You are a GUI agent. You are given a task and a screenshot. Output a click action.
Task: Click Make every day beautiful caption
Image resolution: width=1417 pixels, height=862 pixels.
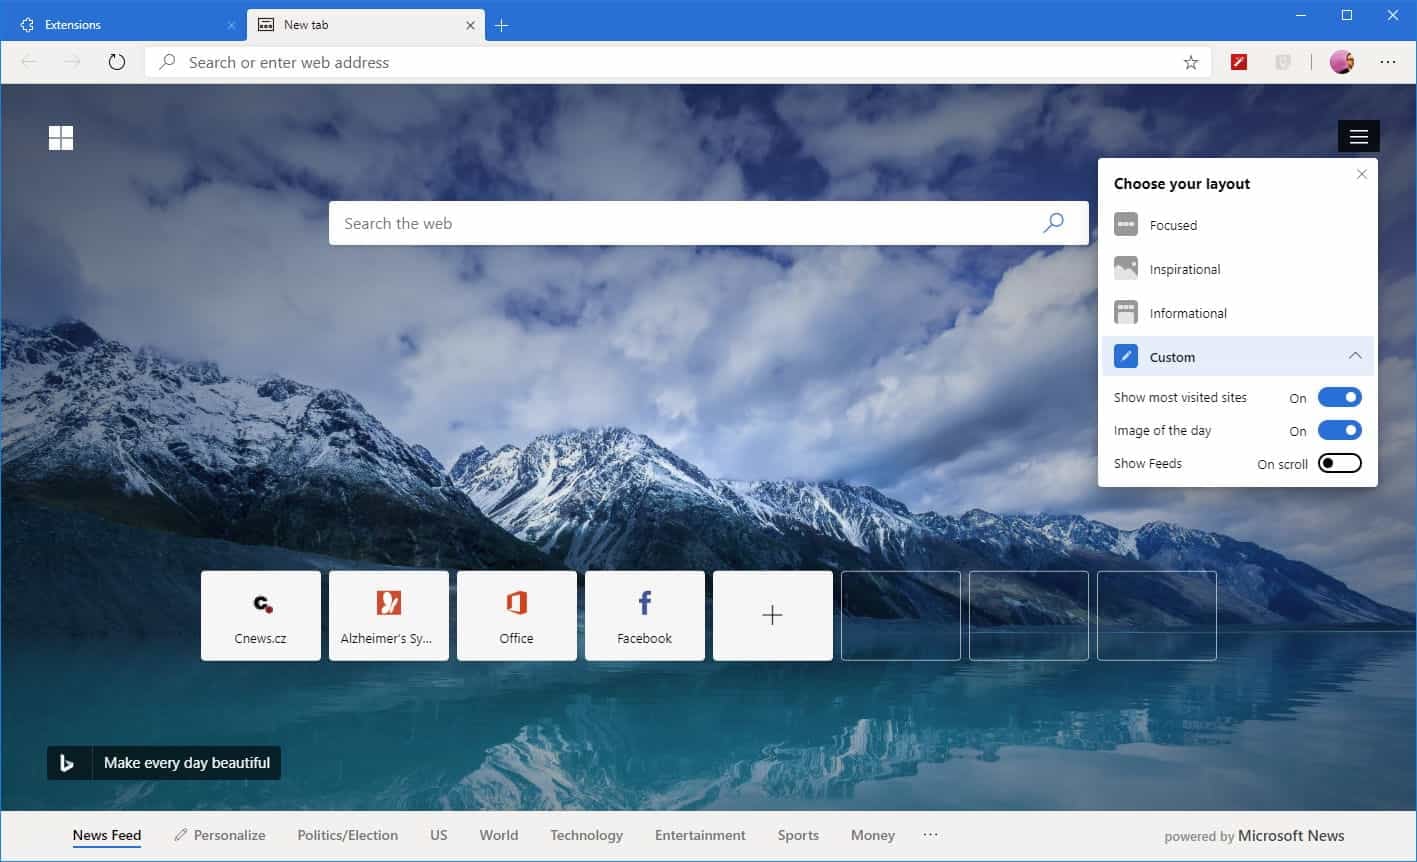click(x=187, y=763)
